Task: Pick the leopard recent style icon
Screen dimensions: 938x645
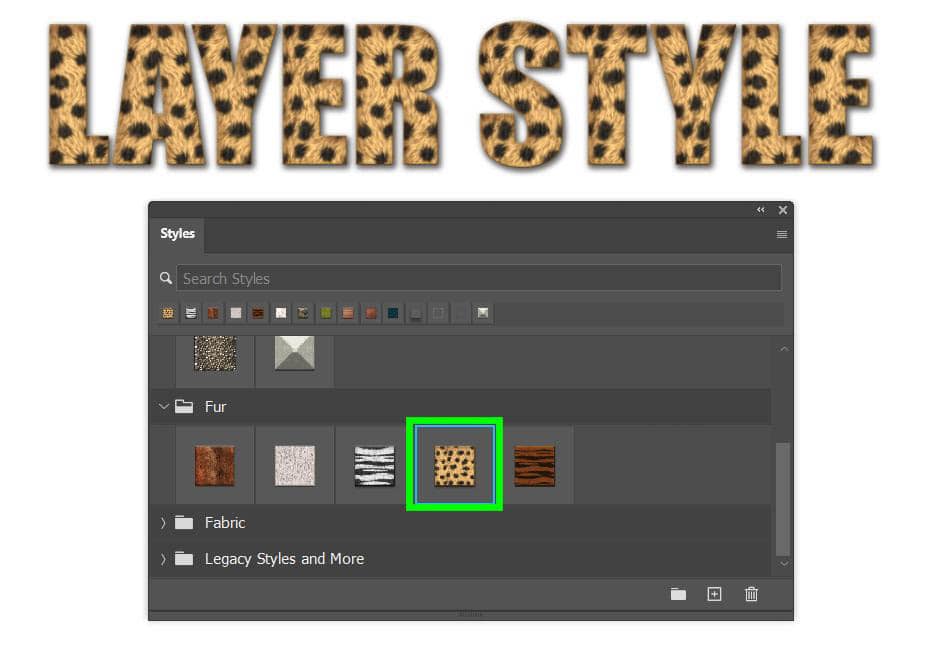Action: click(168, 313)
